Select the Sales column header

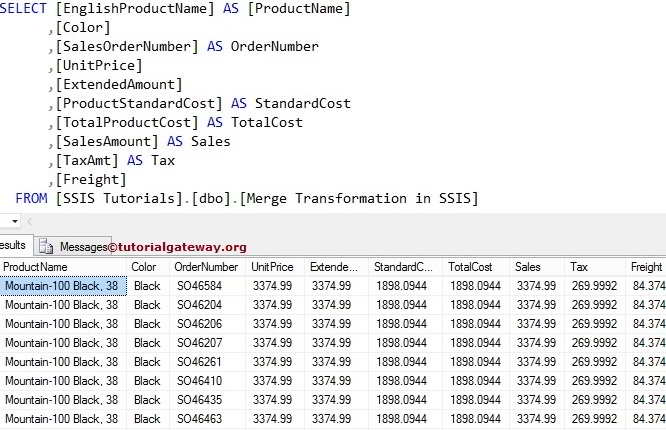click(x=527, y=267)
